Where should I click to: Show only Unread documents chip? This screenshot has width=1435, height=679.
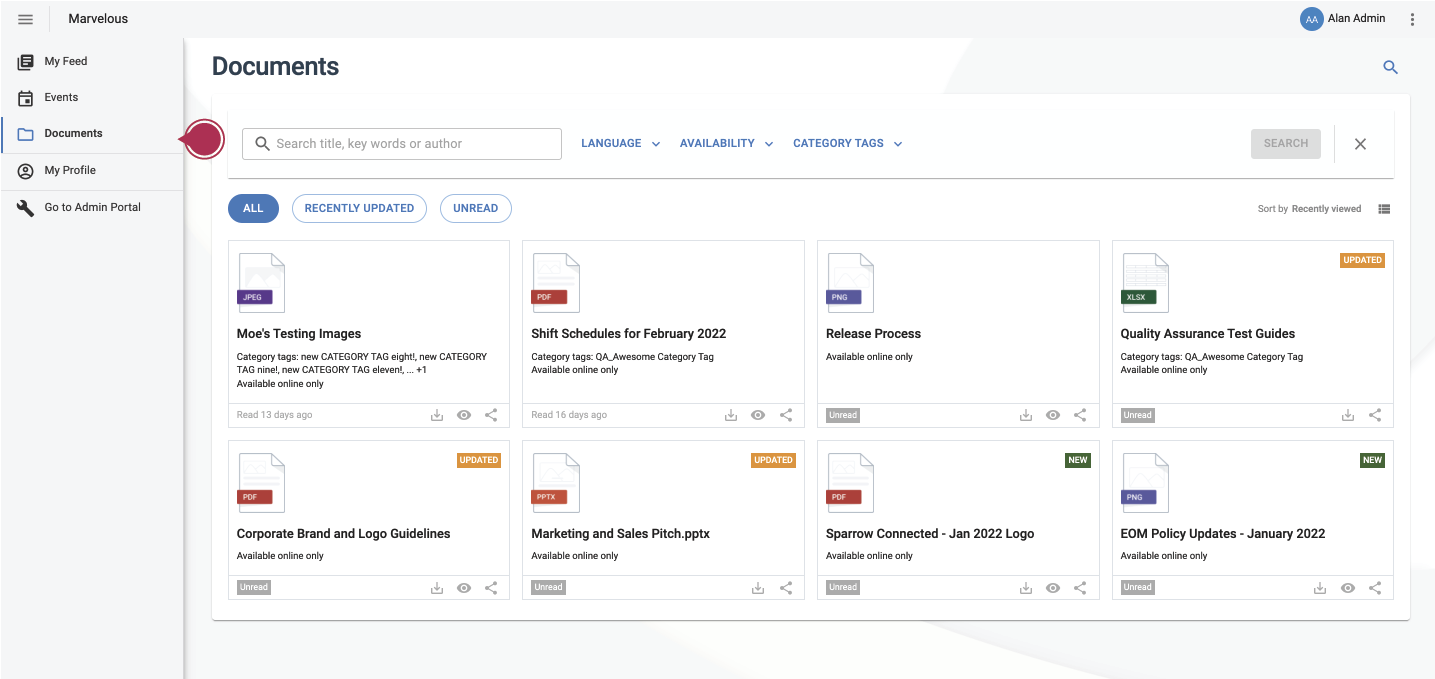pos(475,208)
